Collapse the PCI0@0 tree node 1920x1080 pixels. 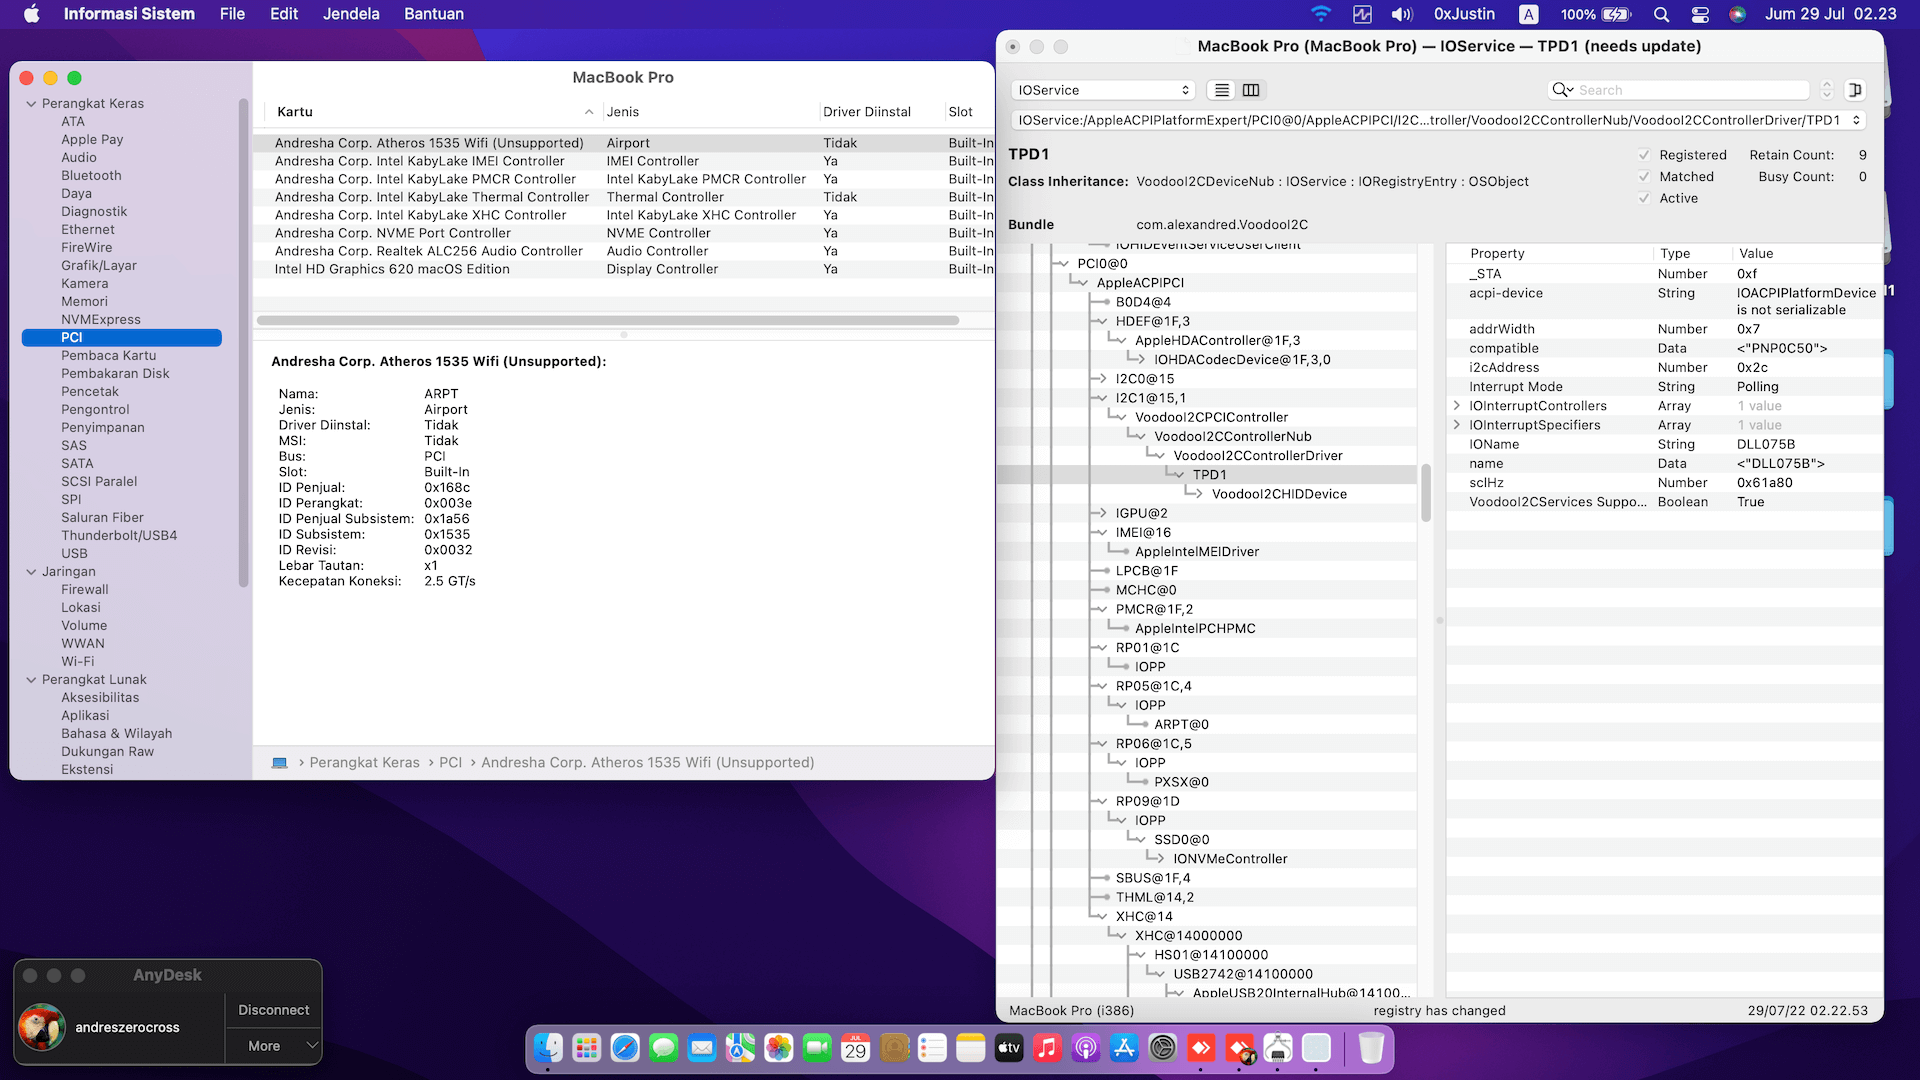point(1062,264)
